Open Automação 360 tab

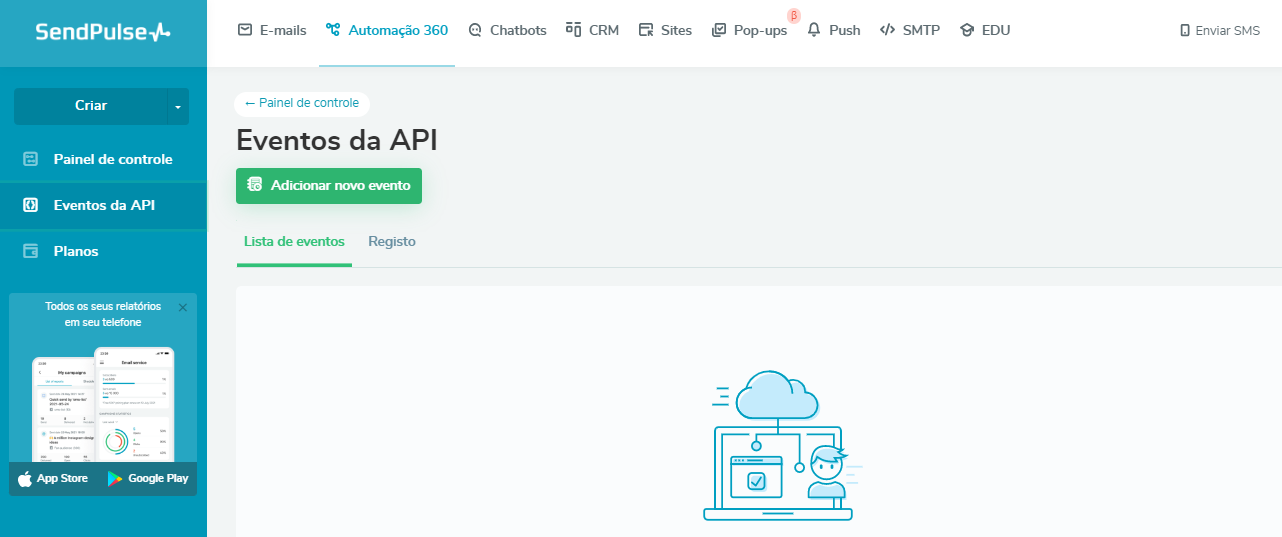387,30
